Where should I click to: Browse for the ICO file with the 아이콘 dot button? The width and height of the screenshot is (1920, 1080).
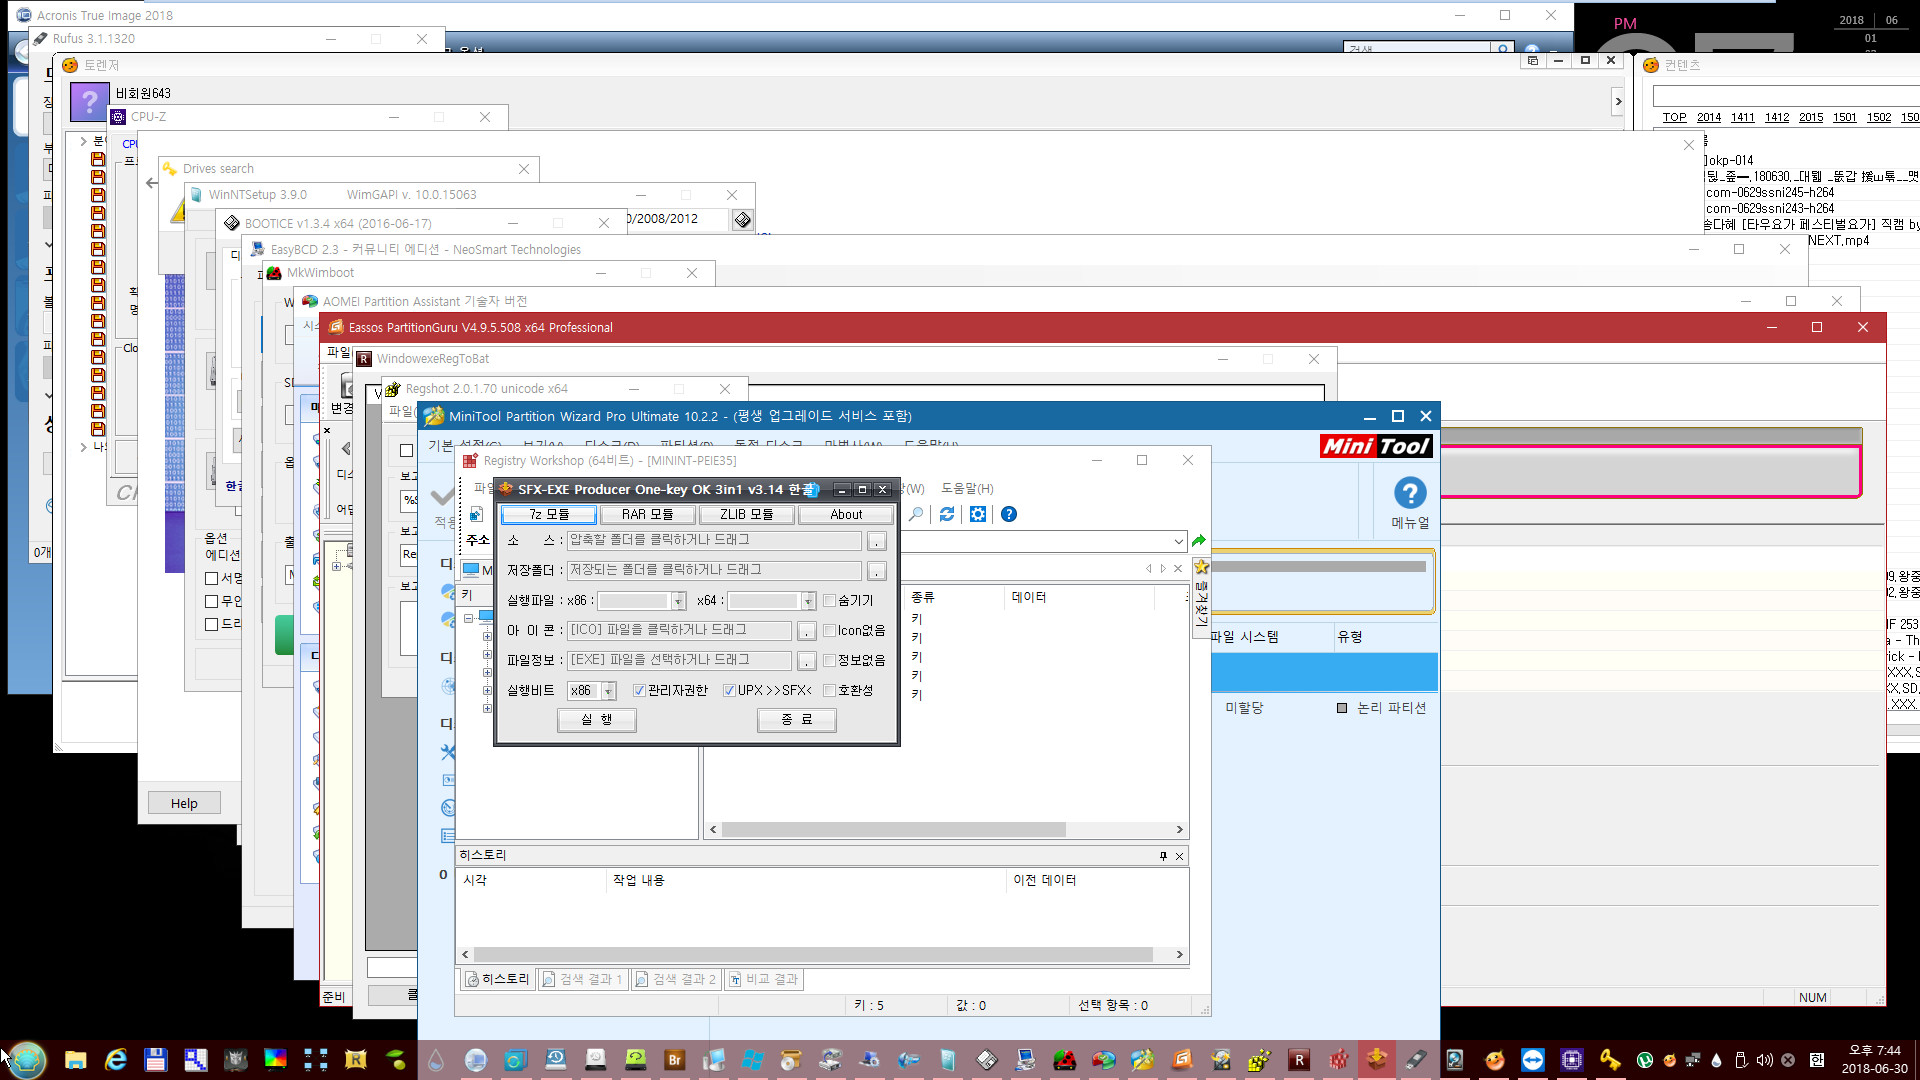pos(806,631)
